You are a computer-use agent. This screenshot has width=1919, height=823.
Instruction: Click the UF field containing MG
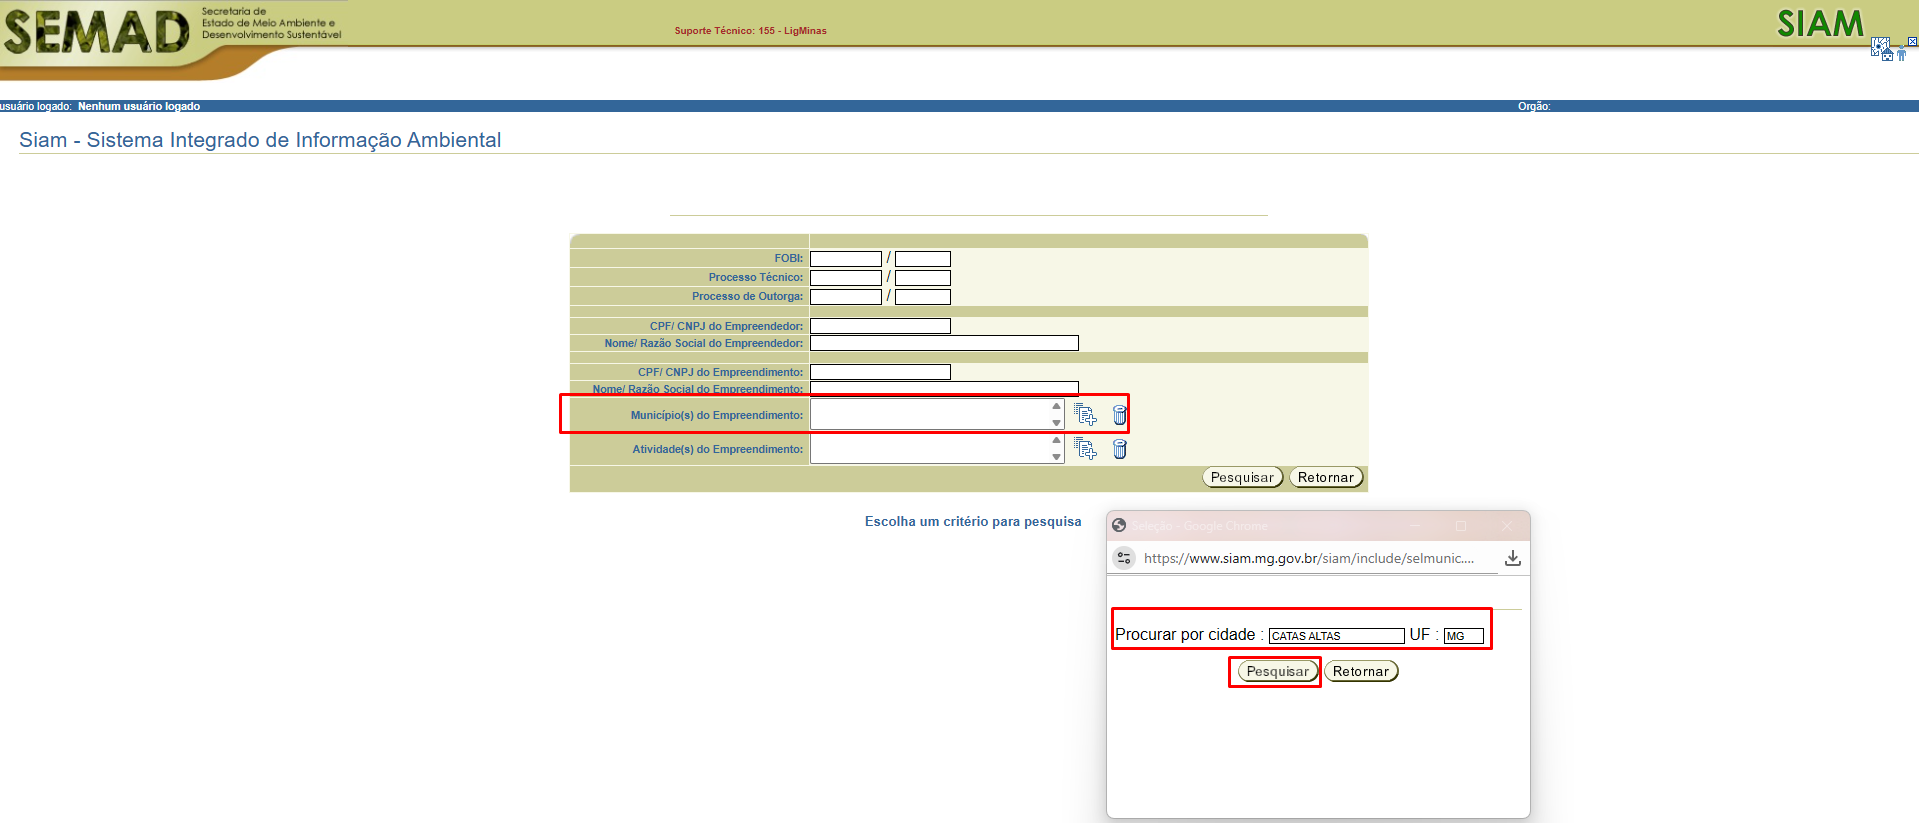[x=1463, y=636]
